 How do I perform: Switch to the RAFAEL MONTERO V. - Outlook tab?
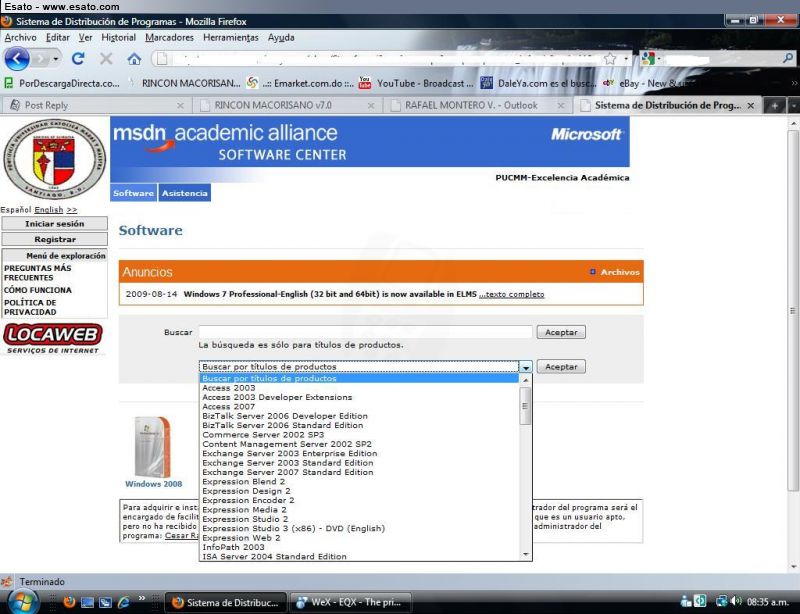pyautogui.click(x=478, y=106)
